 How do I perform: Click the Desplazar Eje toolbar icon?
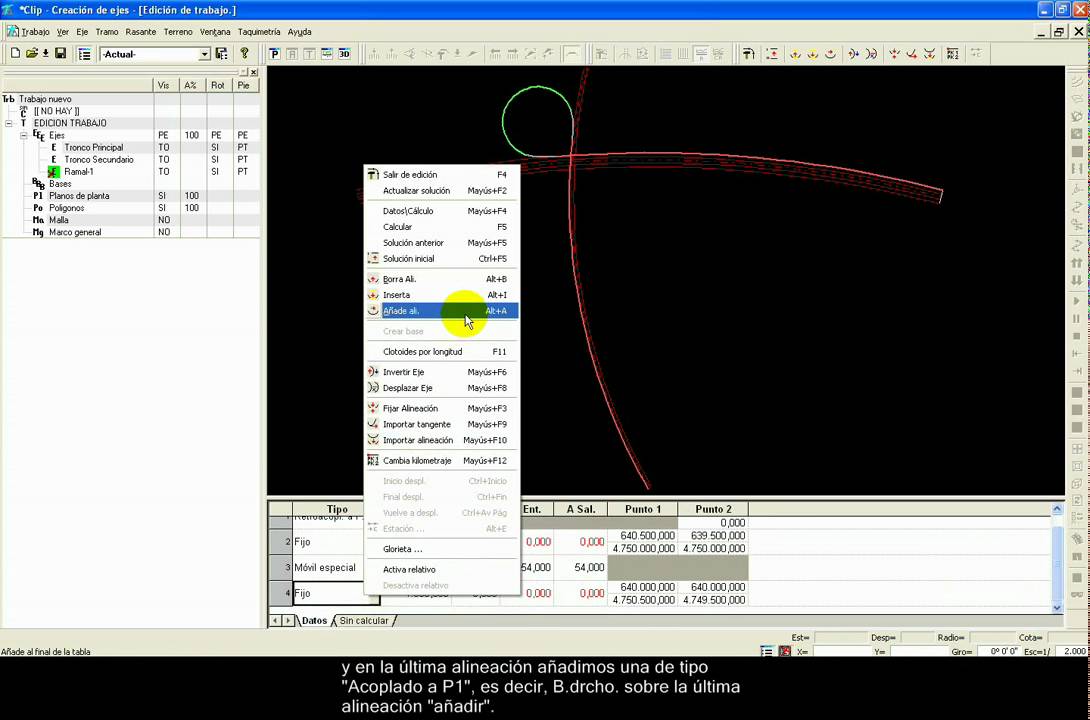coord(871,54)
